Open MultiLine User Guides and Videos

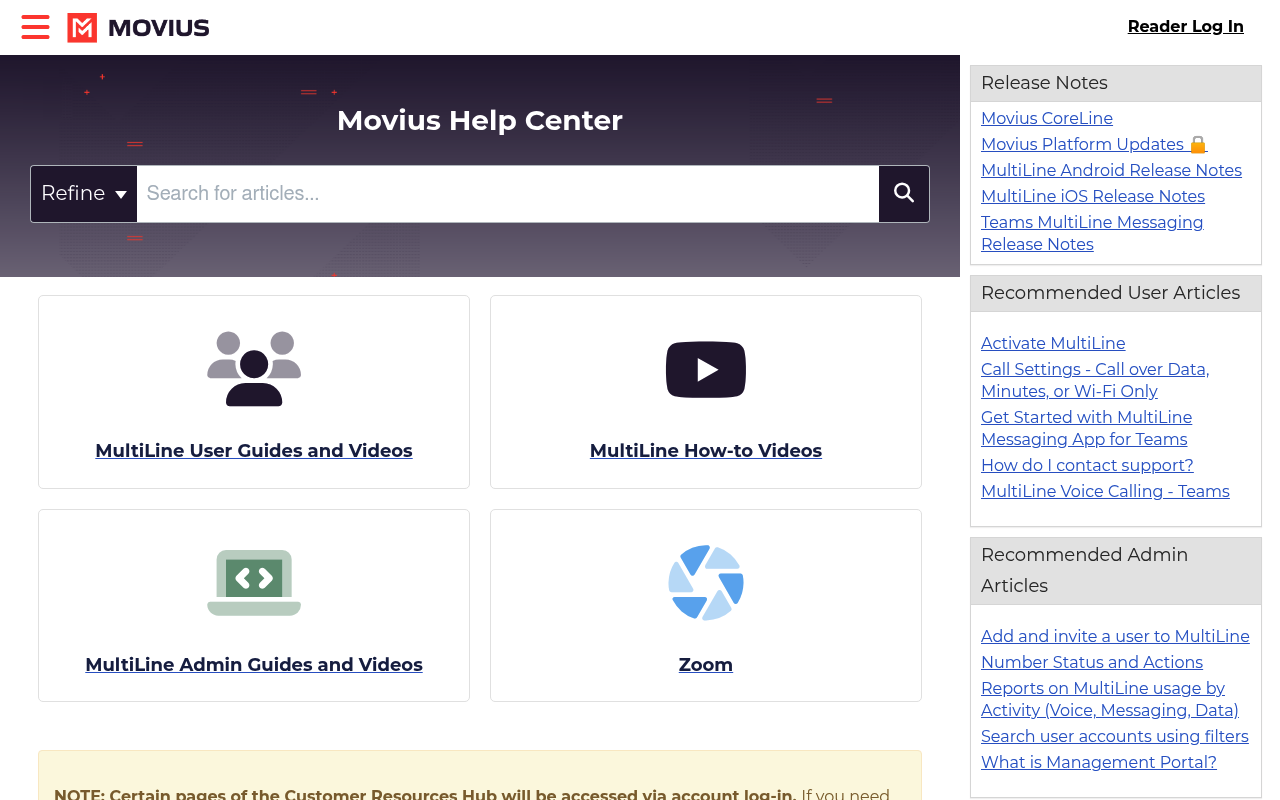[254, 451]
